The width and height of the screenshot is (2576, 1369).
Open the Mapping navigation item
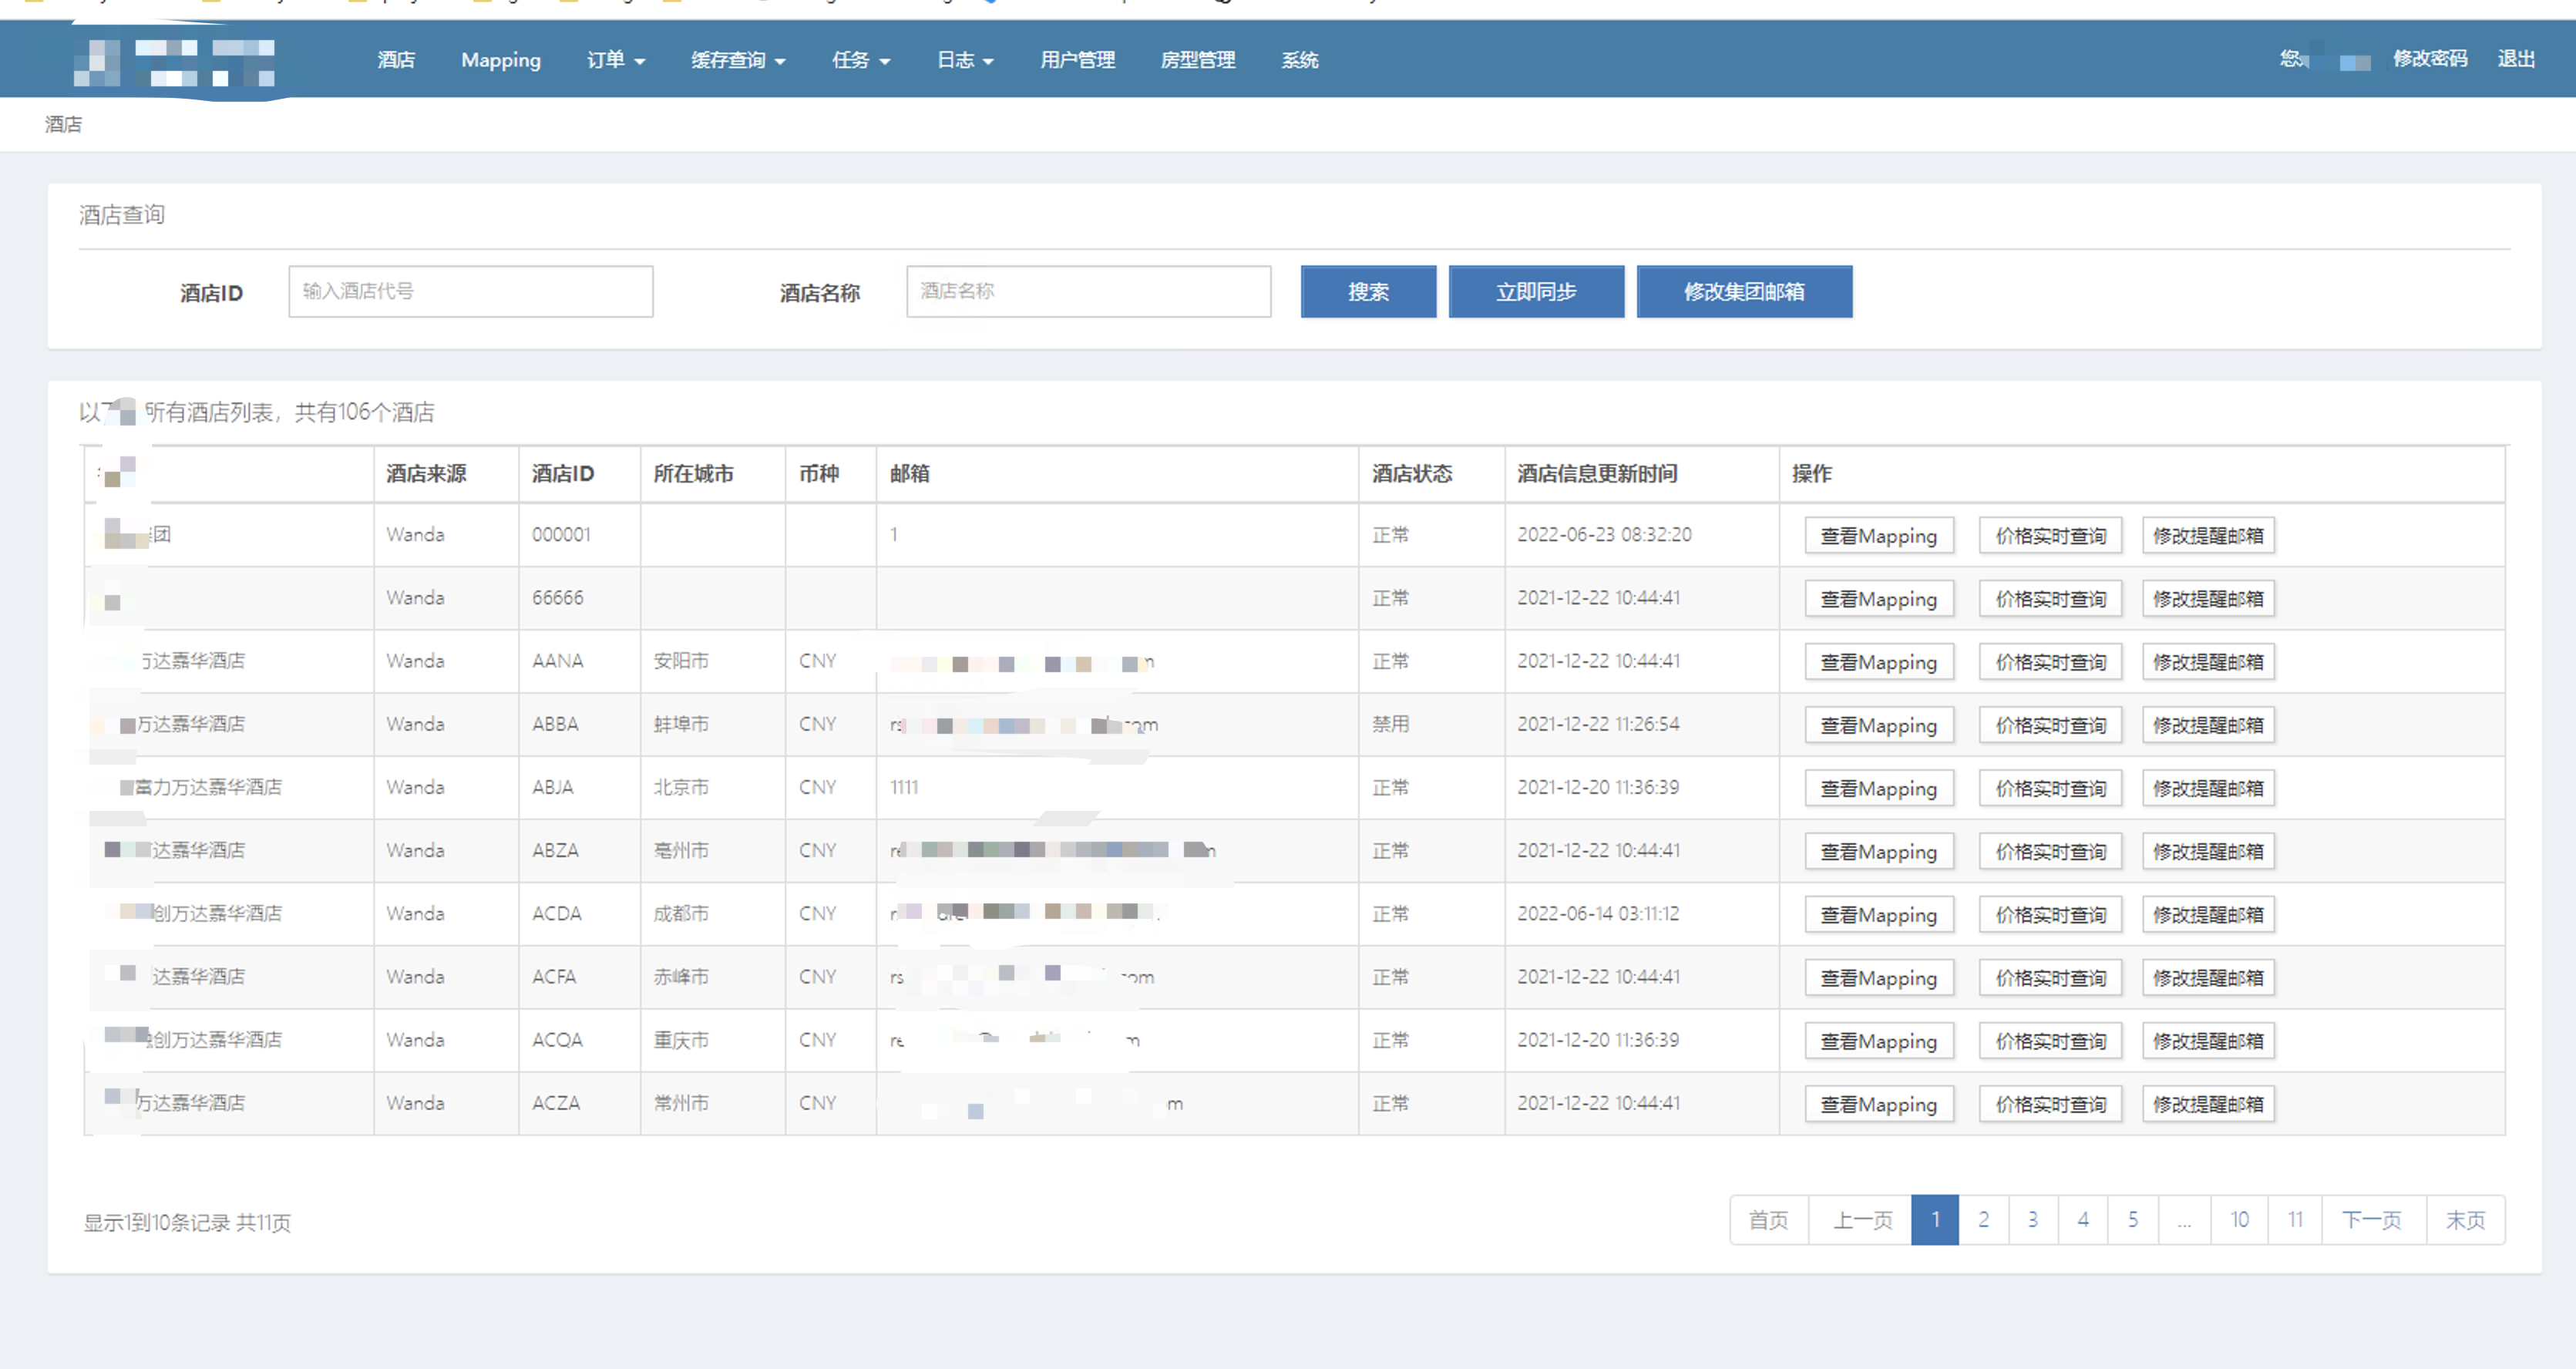click(501, 60)
